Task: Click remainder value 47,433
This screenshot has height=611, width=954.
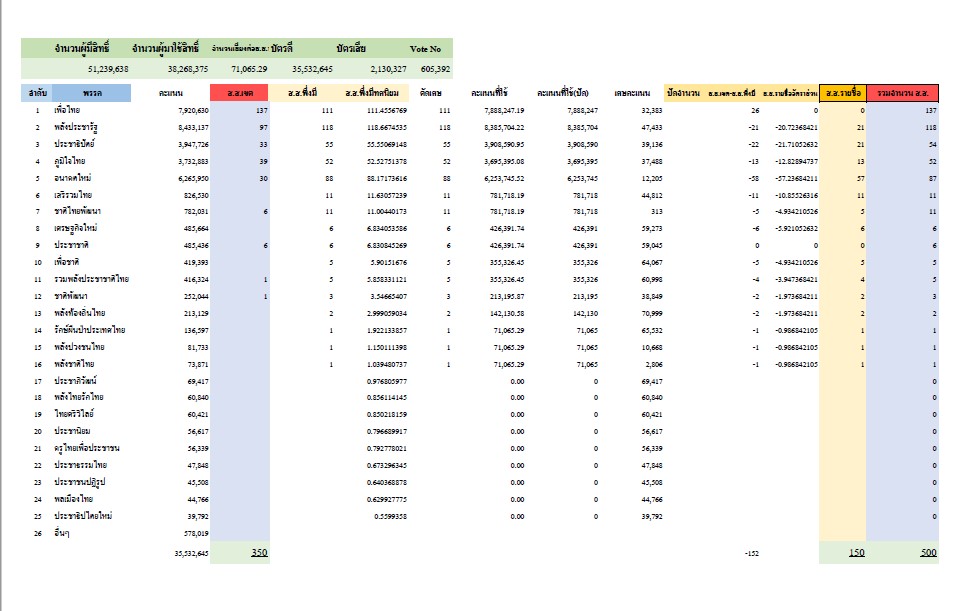Action: [x=651, y=127]
